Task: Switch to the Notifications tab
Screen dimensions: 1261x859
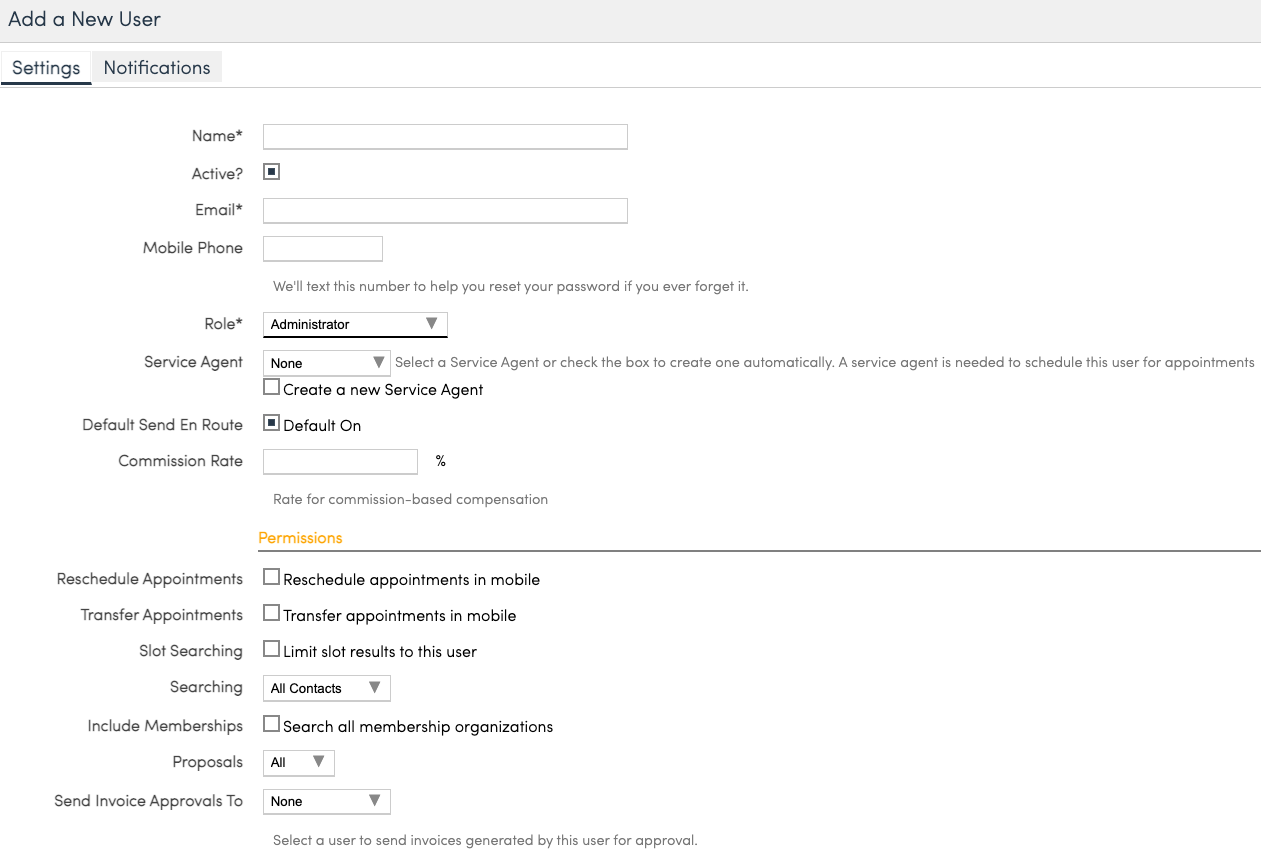Action: pos(157,68)
